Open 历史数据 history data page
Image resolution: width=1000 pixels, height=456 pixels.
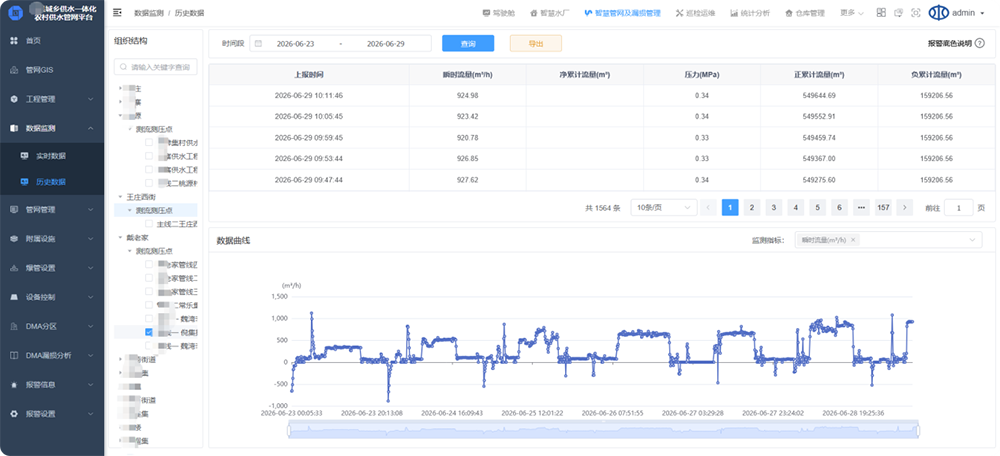(x=52, y=182)
